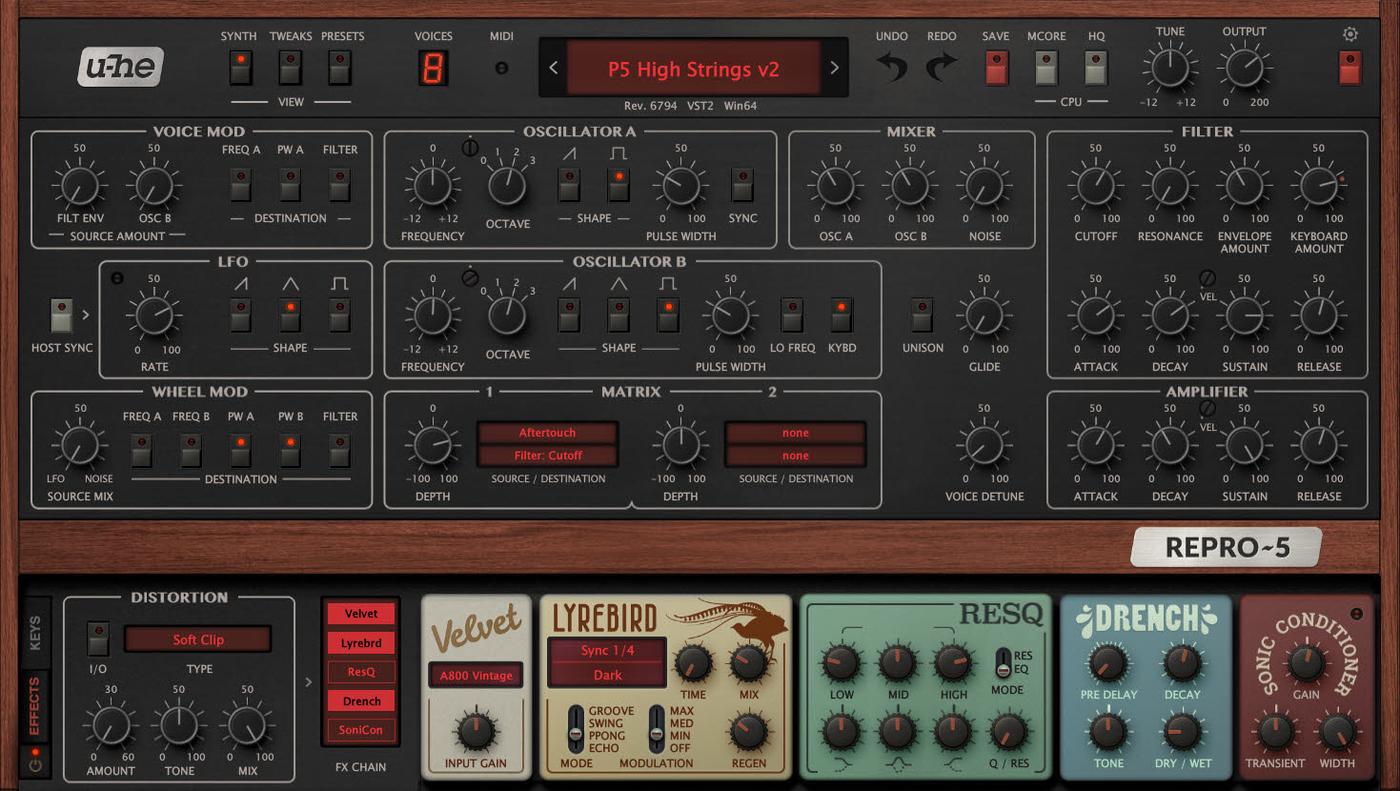This screenshot has width=1400, height=791.
Task: Toggle Filter envelope VEL velocity icon
Action: point(1207,278)
